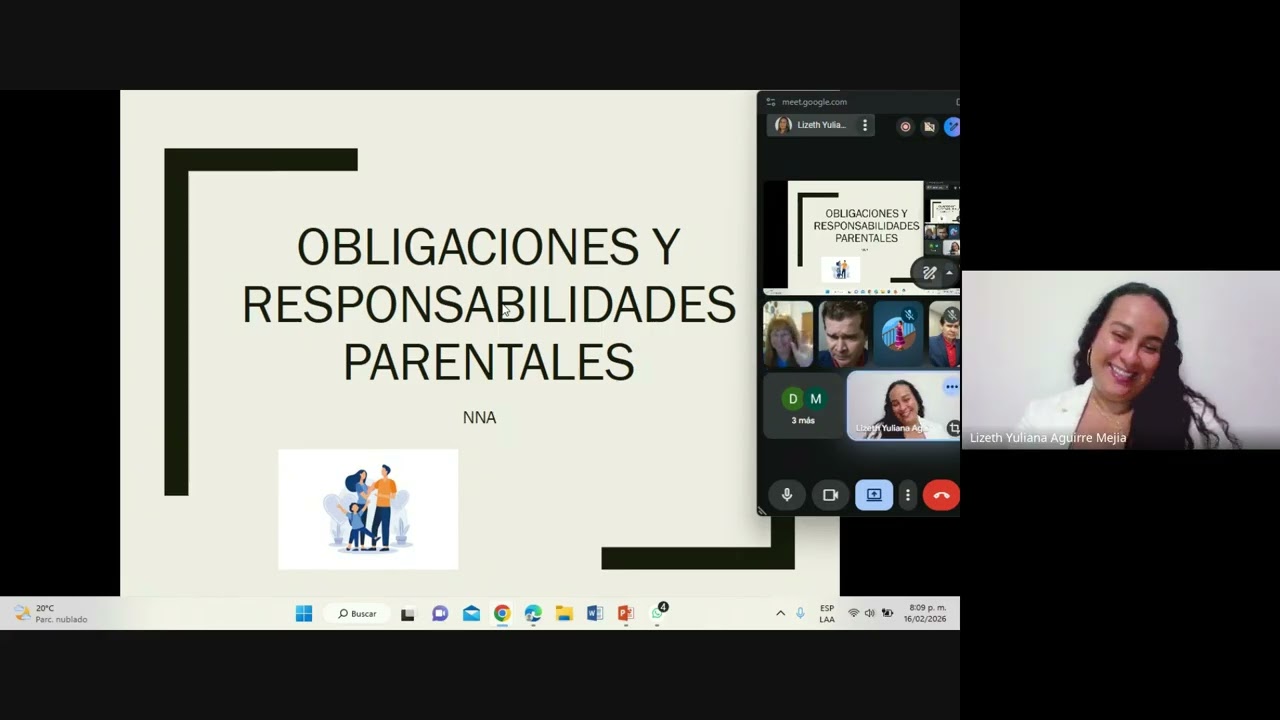
Task: Click the Lizeth Yuliana Aguirre Mejia video feed
Action: click(x=1120, y=360)
